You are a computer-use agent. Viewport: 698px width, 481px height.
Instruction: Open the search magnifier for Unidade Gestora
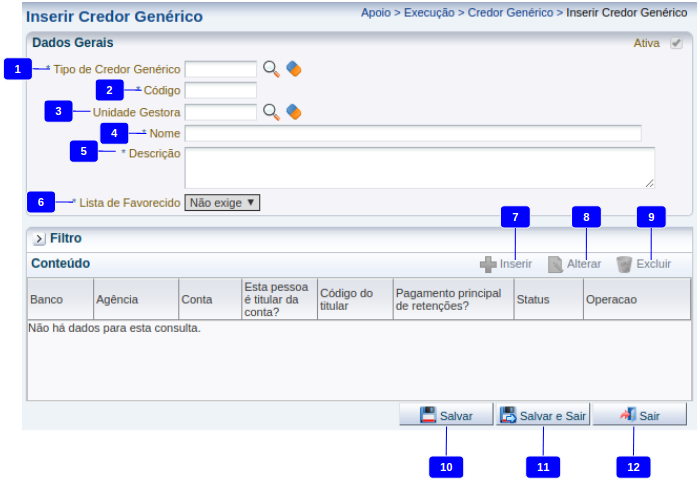271,112
